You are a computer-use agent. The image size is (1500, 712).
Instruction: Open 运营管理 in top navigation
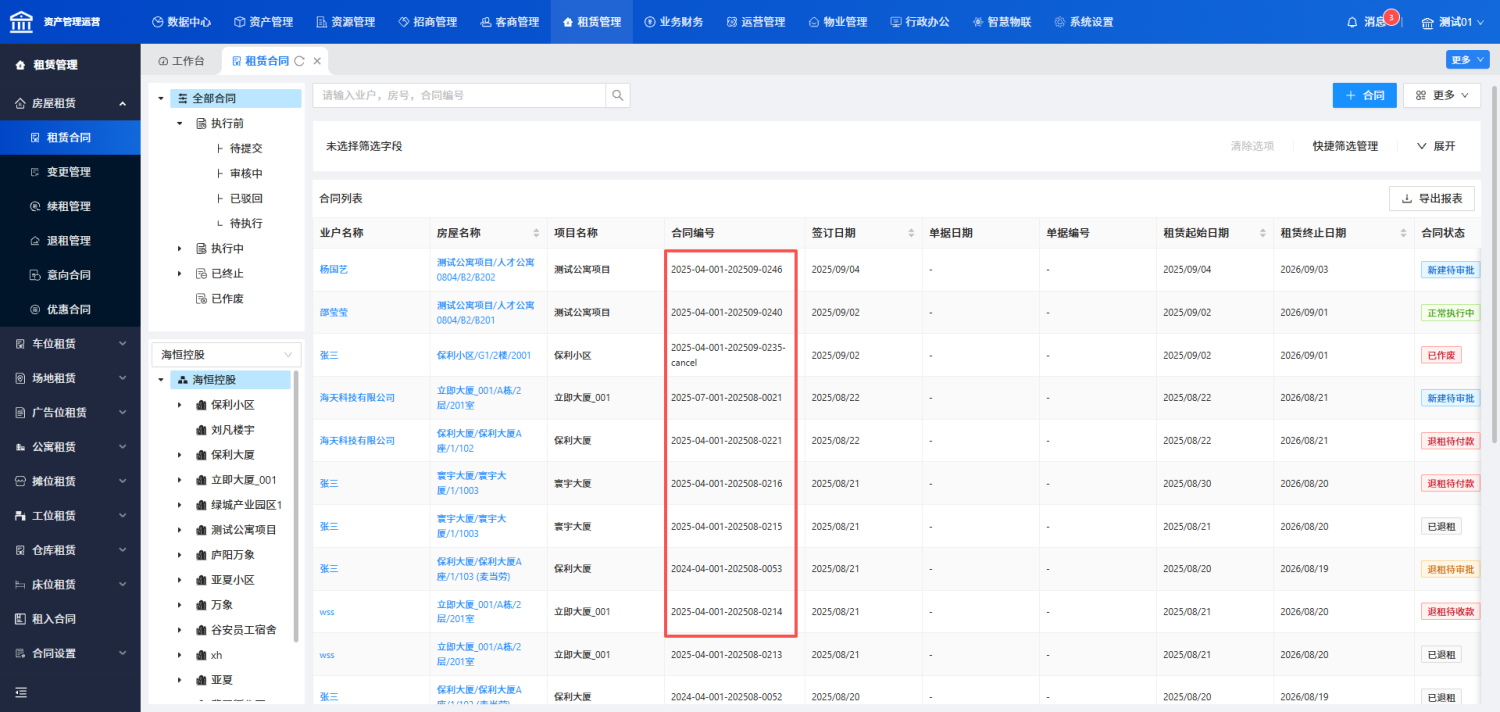point(756,22)
